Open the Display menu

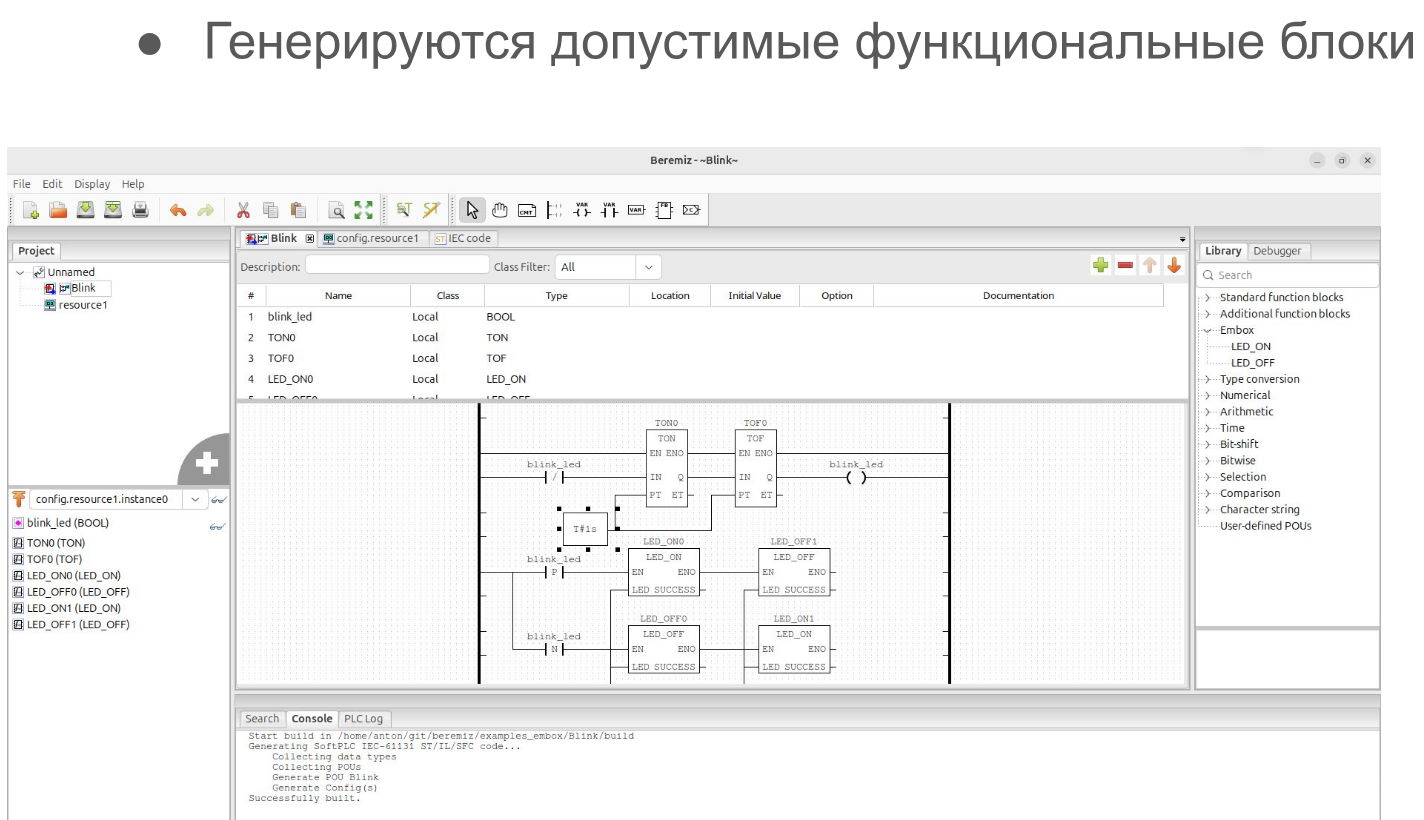pos(92,184)
